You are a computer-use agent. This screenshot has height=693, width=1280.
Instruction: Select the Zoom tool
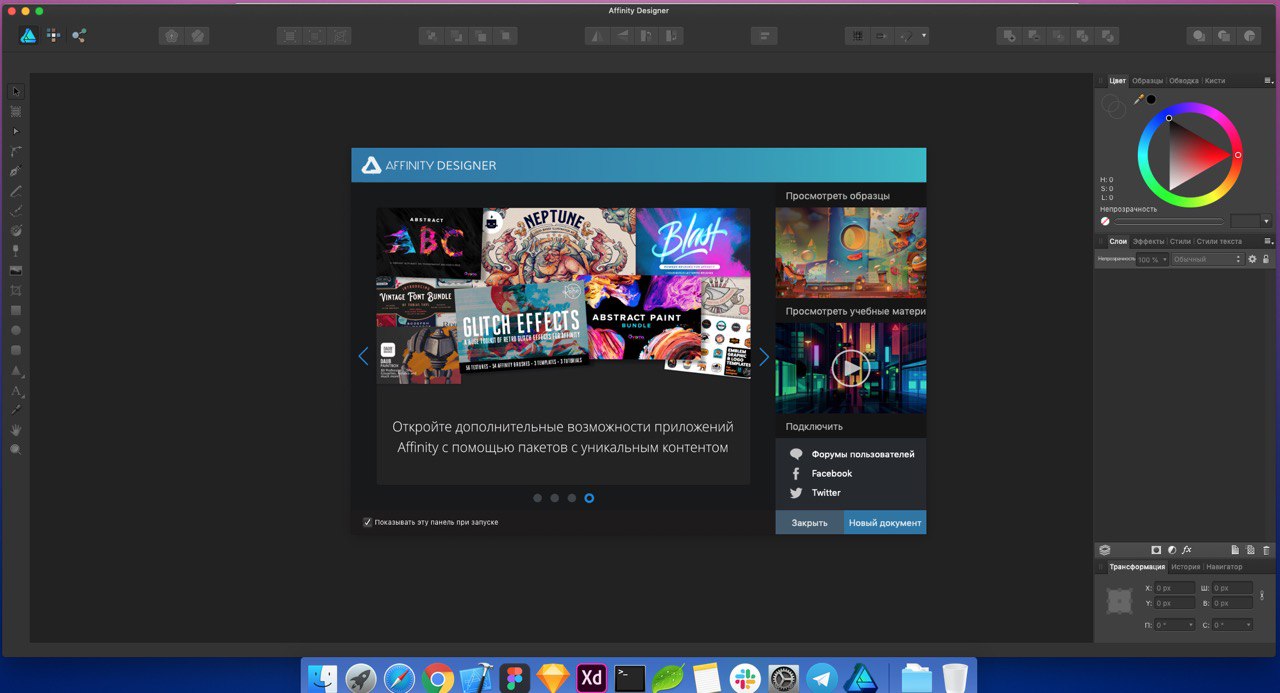[x=16, y=450]
